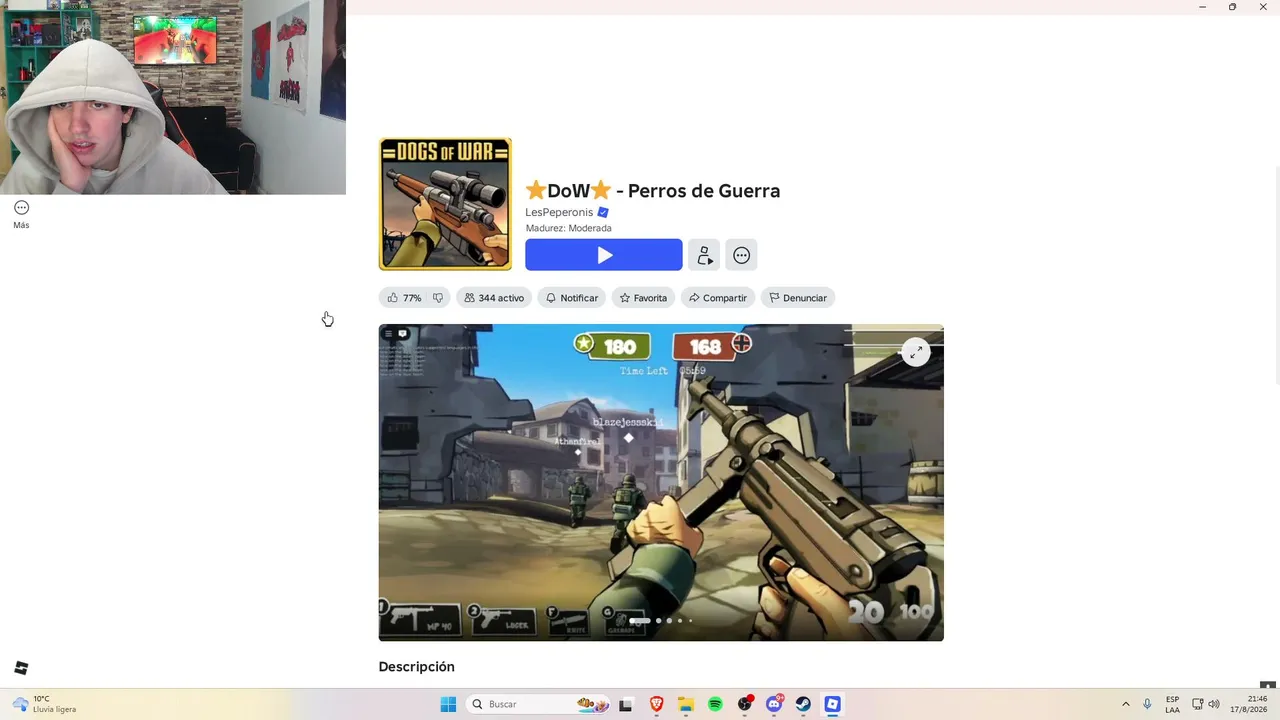The height and width of the screenshot is (720, 1280).
Task: Click the volume speaker icon in the tray
Action: tap(1214, 704)
